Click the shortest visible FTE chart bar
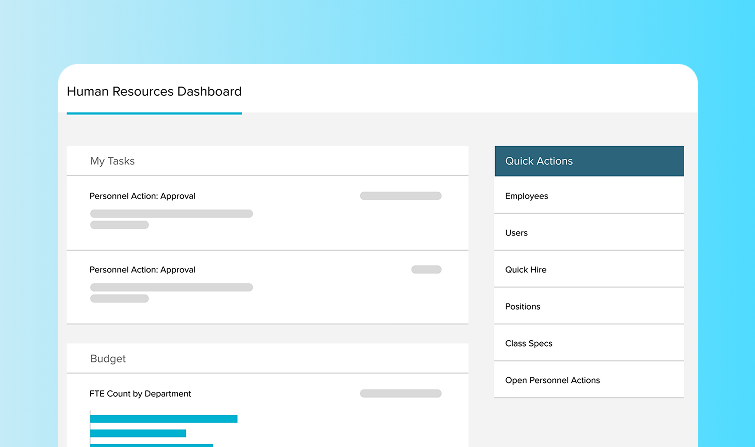The image size is (755, 447). (138, 434)
